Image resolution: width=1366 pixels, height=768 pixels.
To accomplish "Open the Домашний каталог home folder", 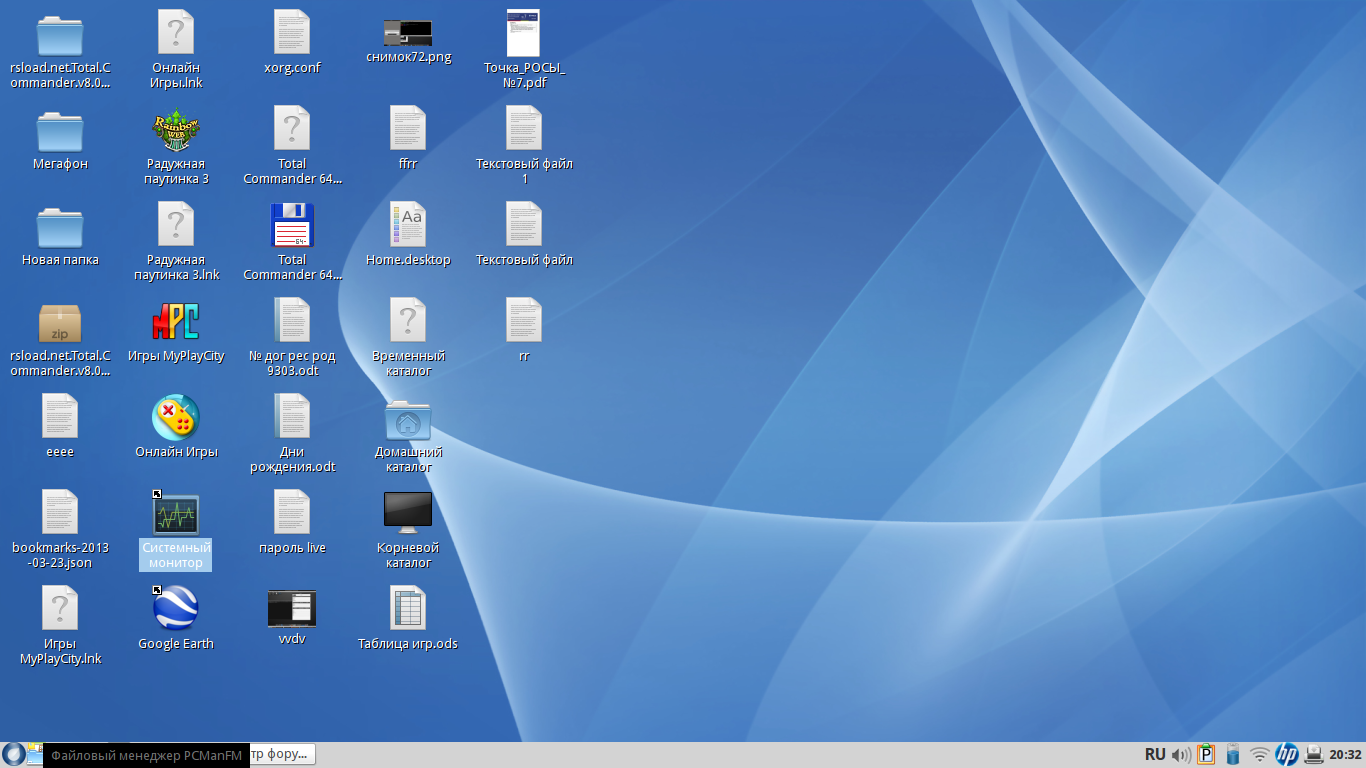I will [x=408, y=420].
